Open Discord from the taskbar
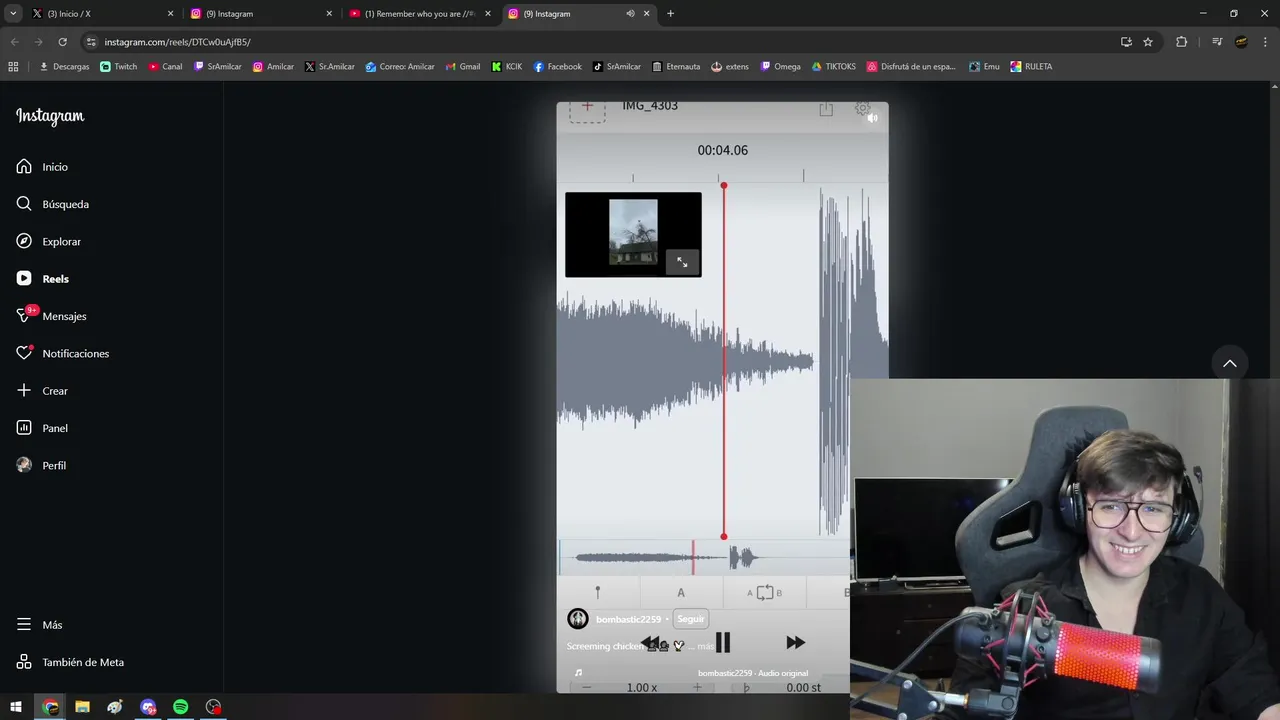Screen dimensions: 1280x720 click(148, 707)
